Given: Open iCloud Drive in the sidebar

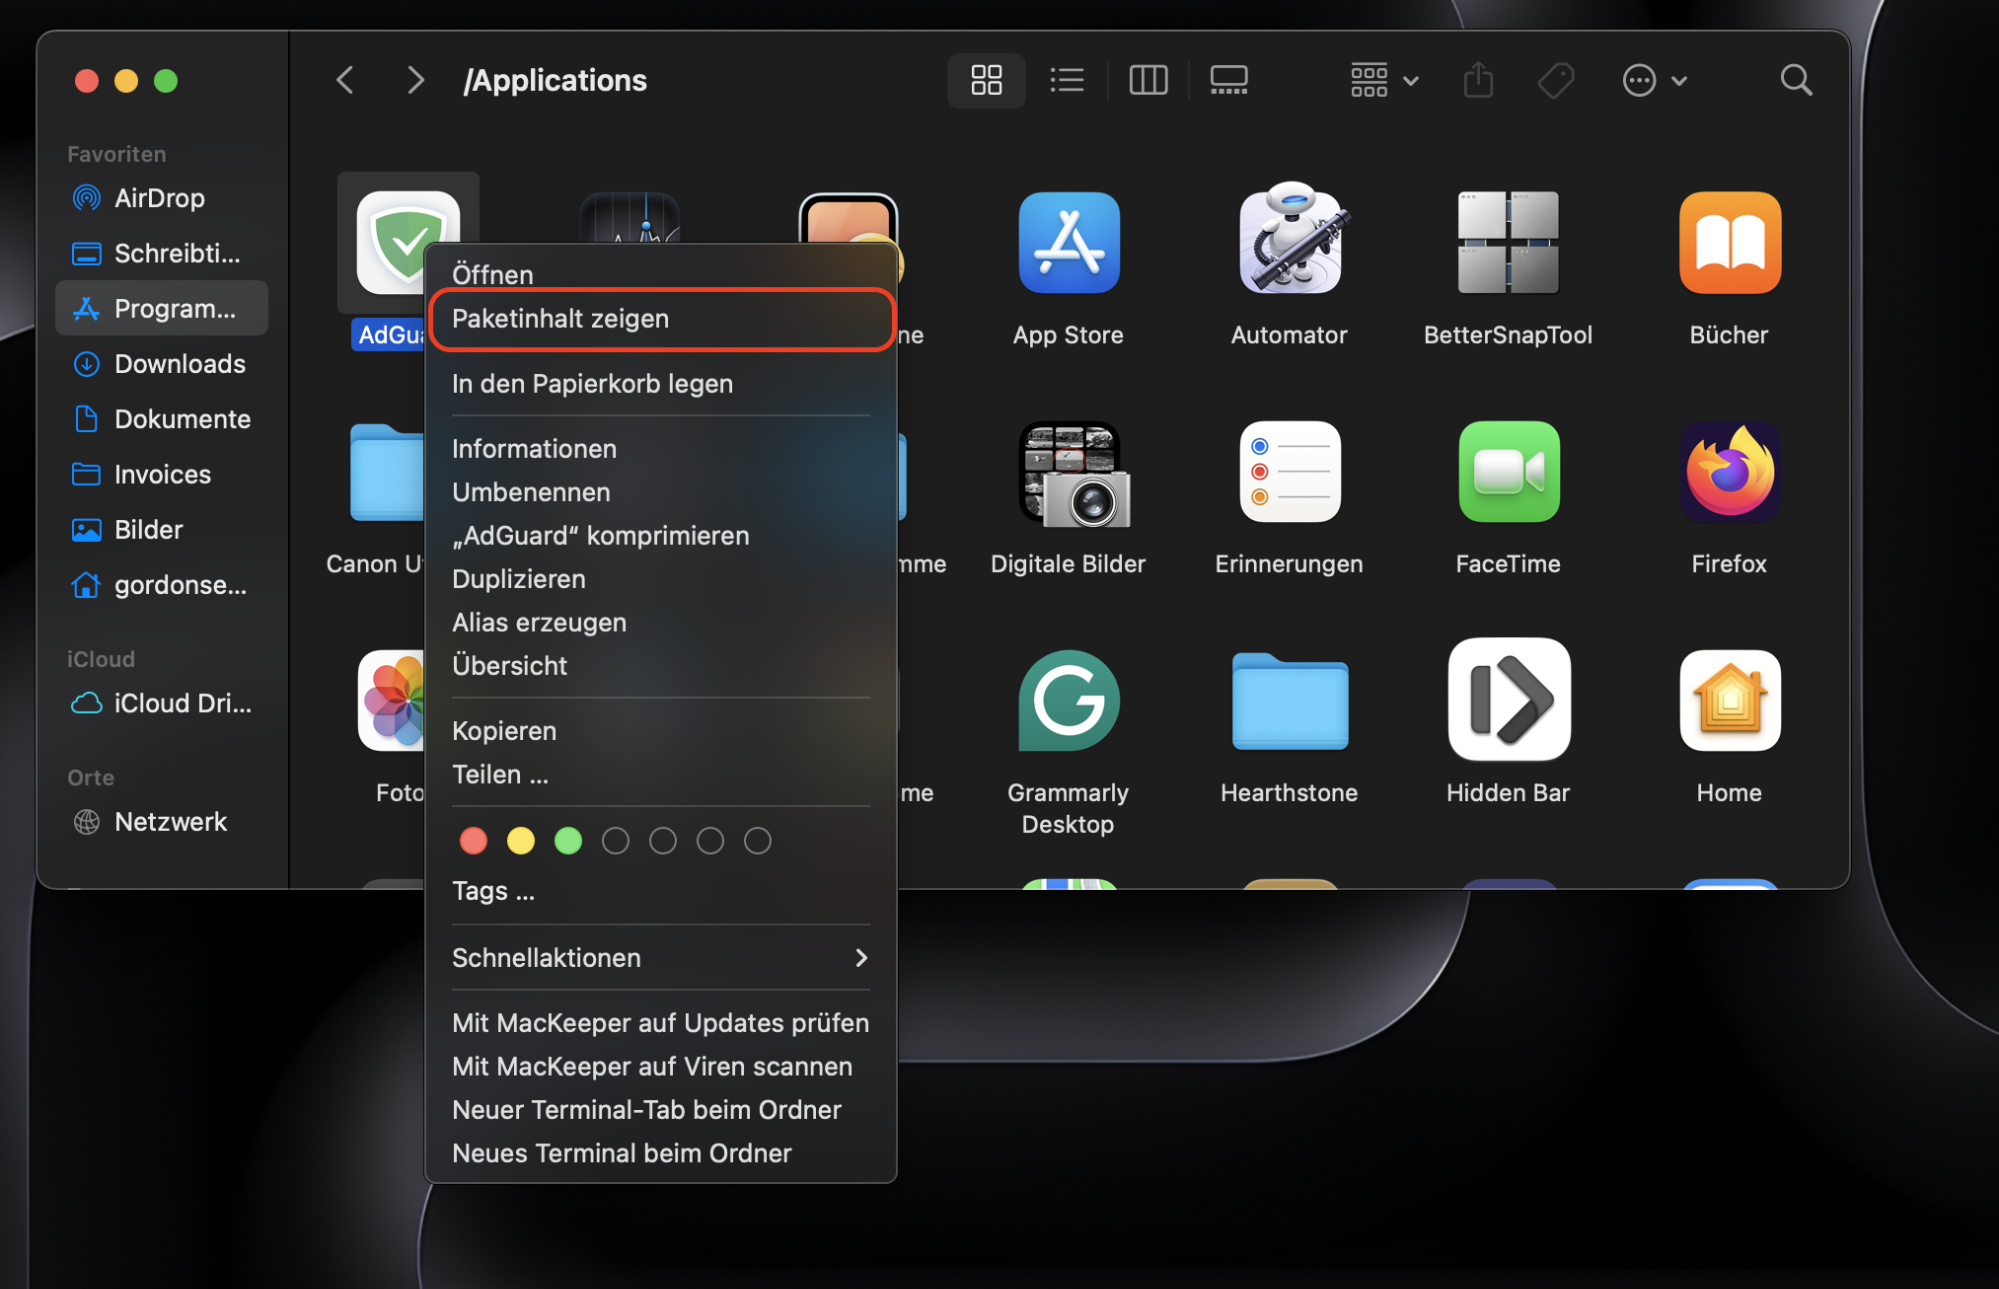Looking at the screenshot, I should [x=161, y=703].
